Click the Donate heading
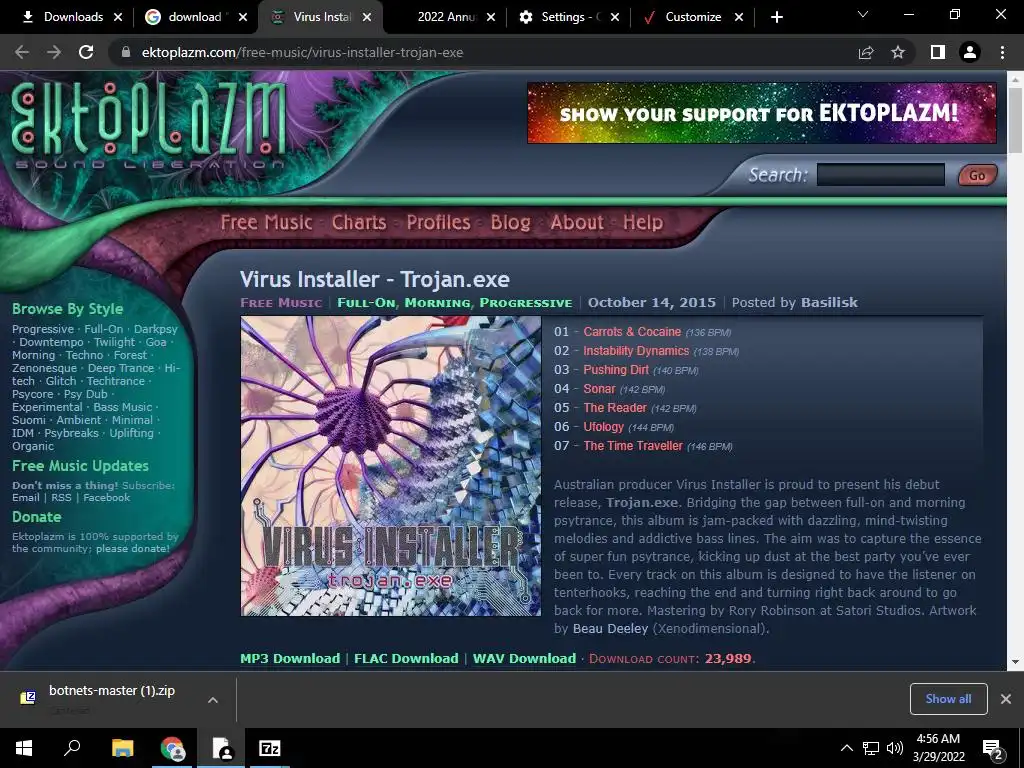 pyautogui.click(x=37, y=517)
